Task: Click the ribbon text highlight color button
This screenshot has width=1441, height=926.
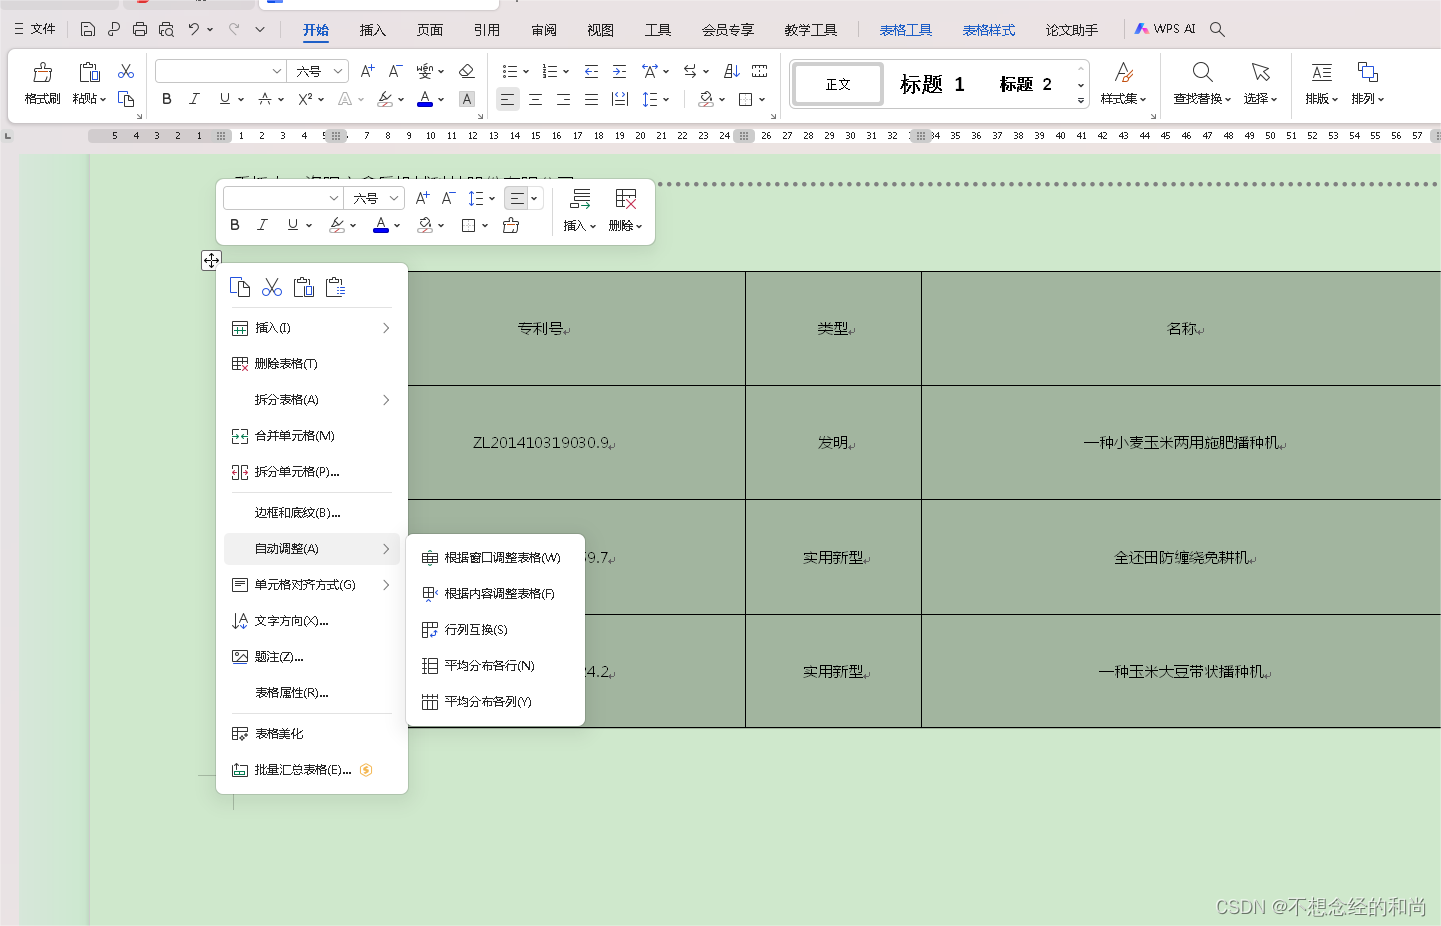Action: [x=385, y=99]
